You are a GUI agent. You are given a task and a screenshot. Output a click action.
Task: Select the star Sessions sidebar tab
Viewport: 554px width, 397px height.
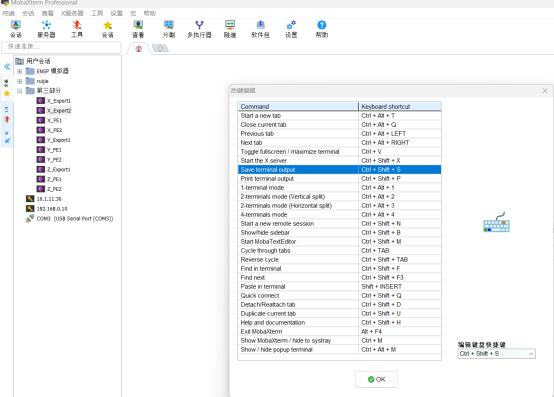(x=7, y=93)
